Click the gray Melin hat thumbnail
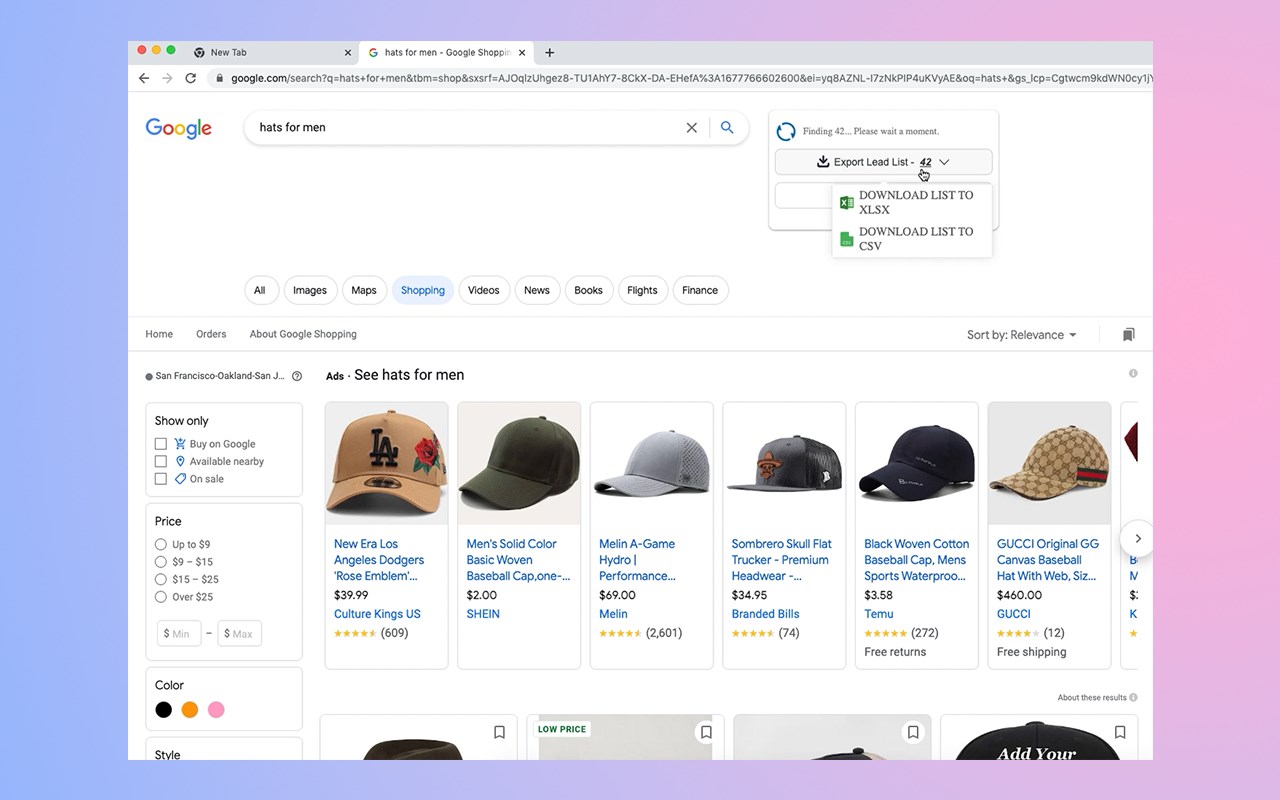Screen dimensions: 1280x800 click(652, 464)
